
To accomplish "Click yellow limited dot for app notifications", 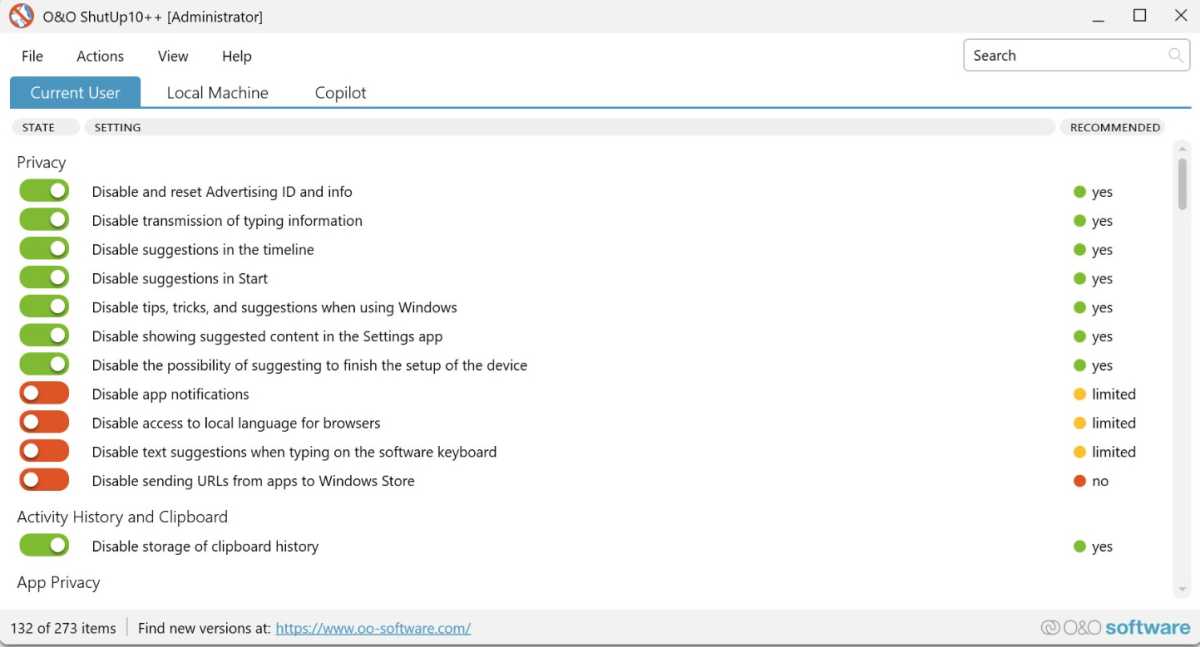I will pos(1079,394).
